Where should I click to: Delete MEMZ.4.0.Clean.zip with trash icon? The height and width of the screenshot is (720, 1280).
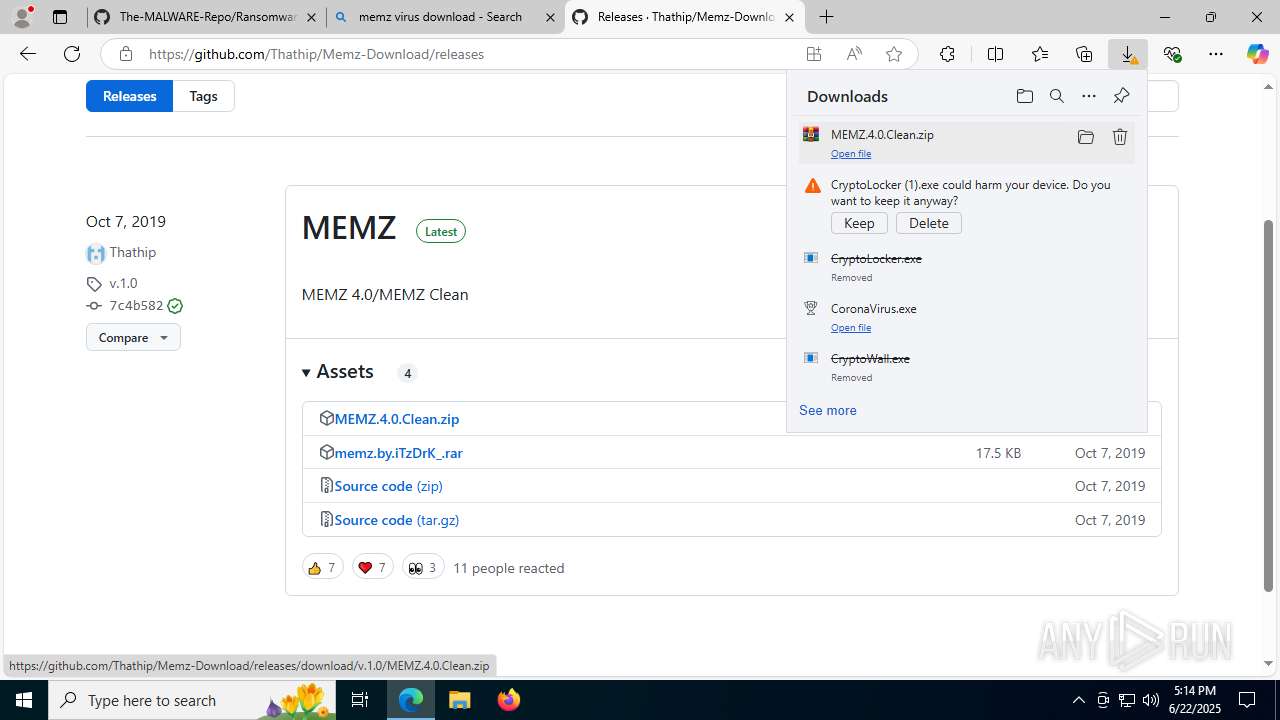1120,137
